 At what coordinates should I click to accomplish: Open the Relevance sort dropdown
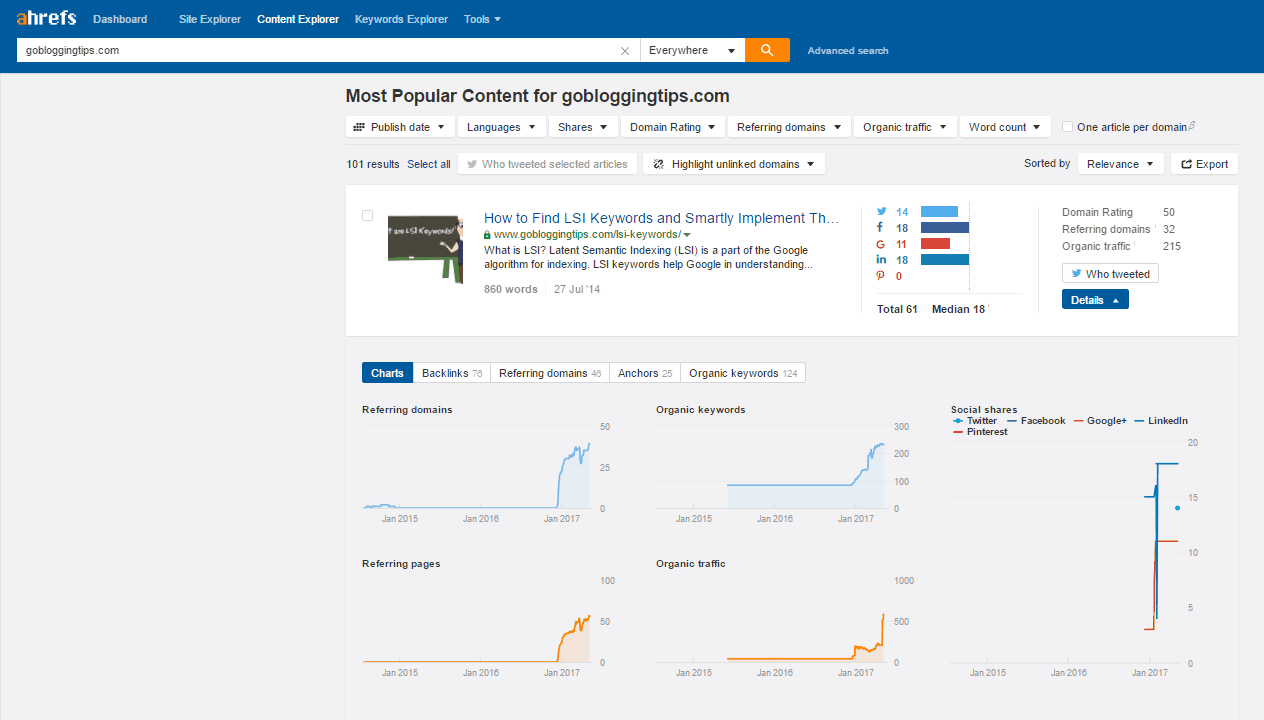pyautogui.click(x=1121, y=164)
